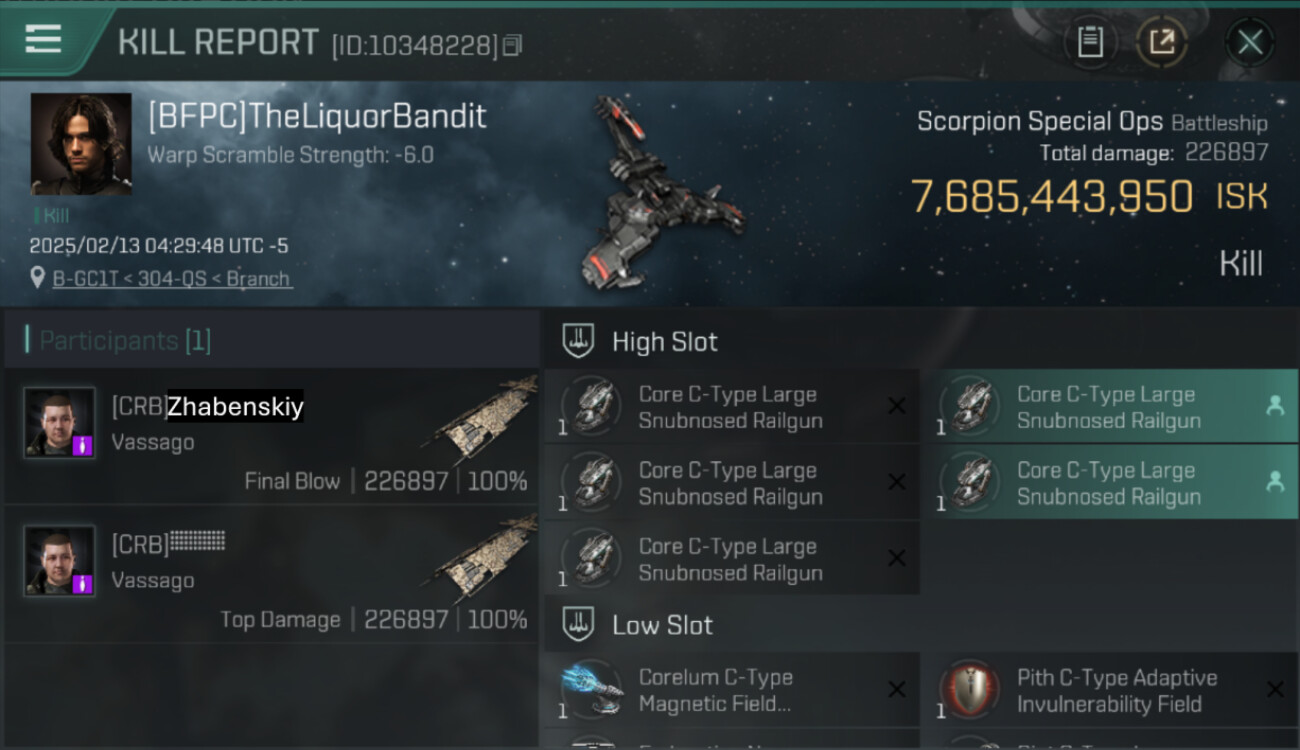Select Pith C-Type Adaptive Invulnerability Field module
1300x750 pixels.
[x=1110, y=690]
